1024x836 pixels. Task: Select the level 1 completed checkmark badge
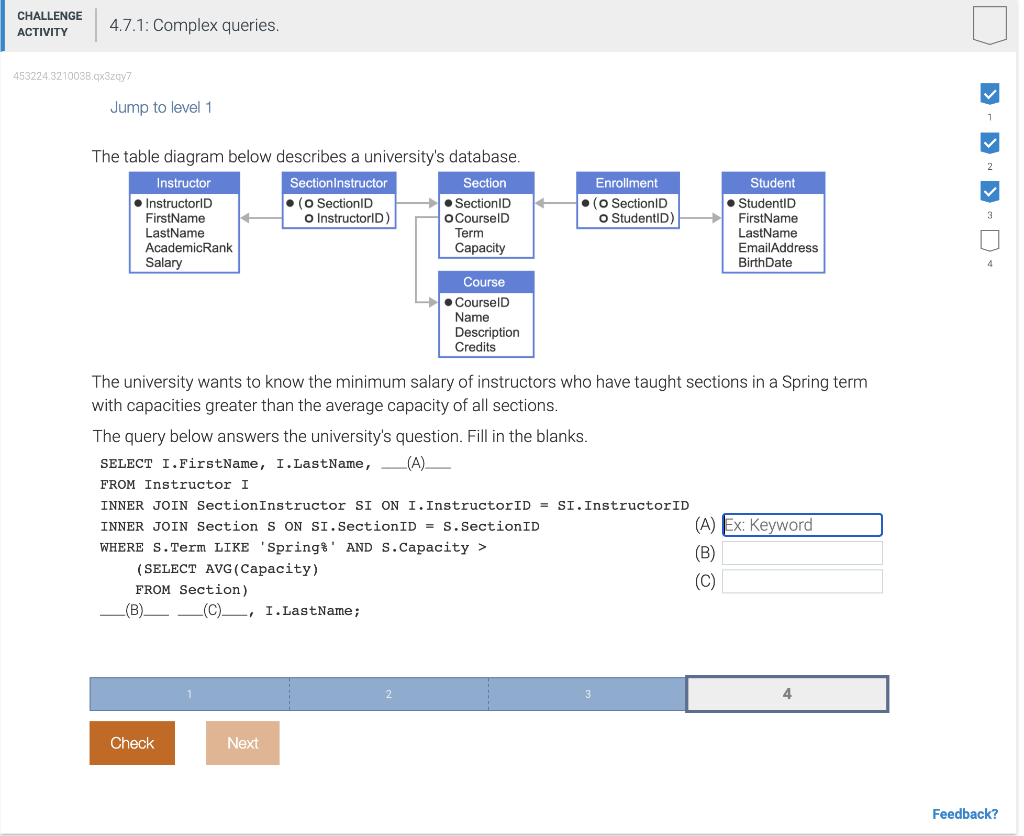[x=989, y=94]
